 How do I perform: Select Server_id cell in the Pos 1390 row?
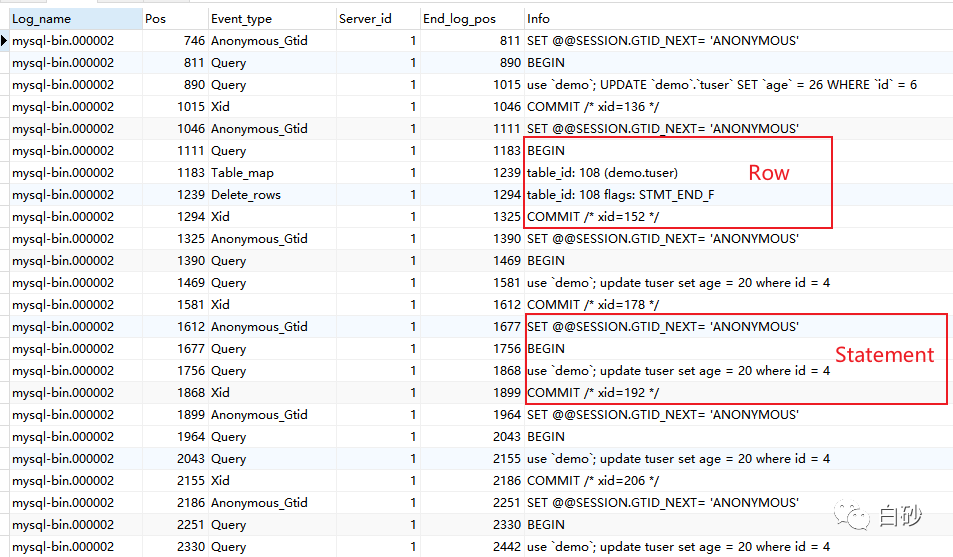point(377,261)
